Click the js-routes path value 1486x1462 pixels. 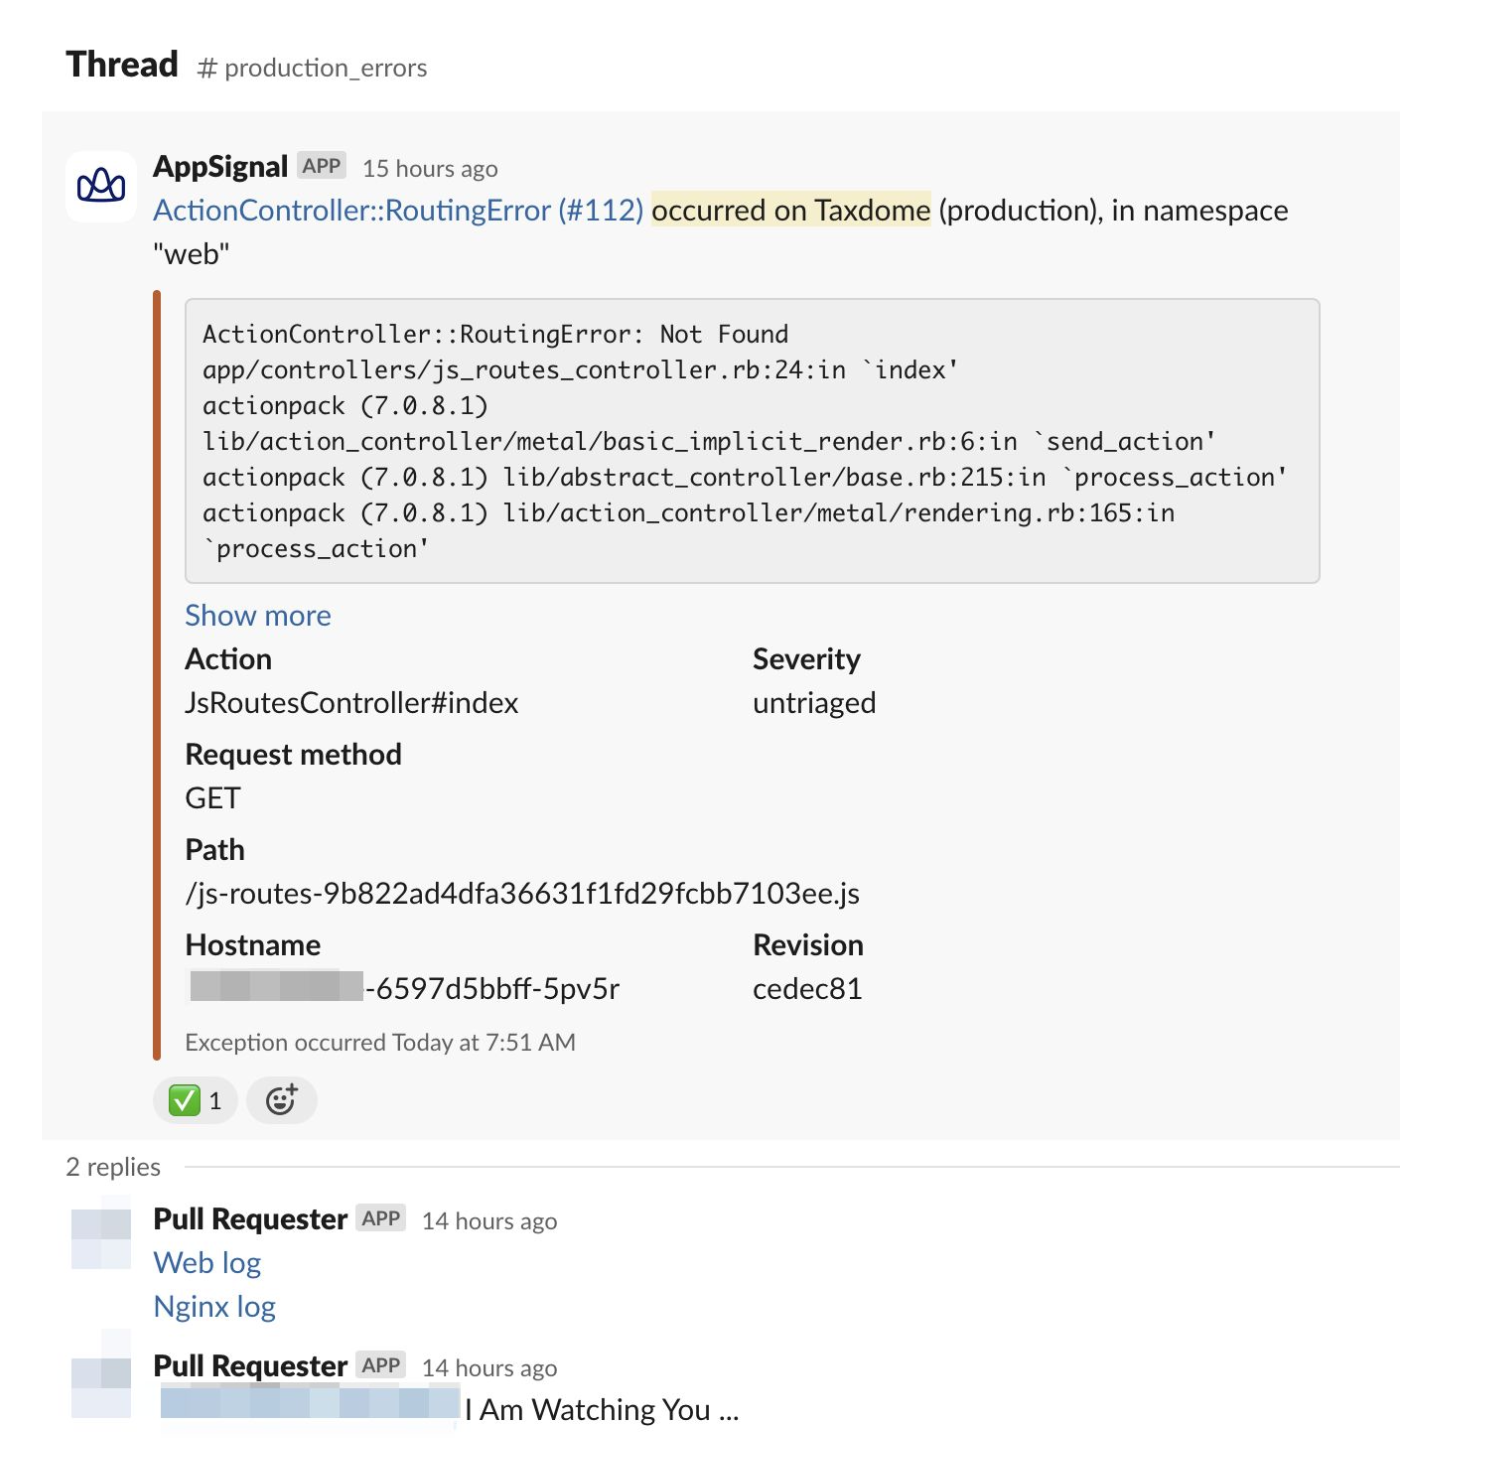(x=522, y=893)
